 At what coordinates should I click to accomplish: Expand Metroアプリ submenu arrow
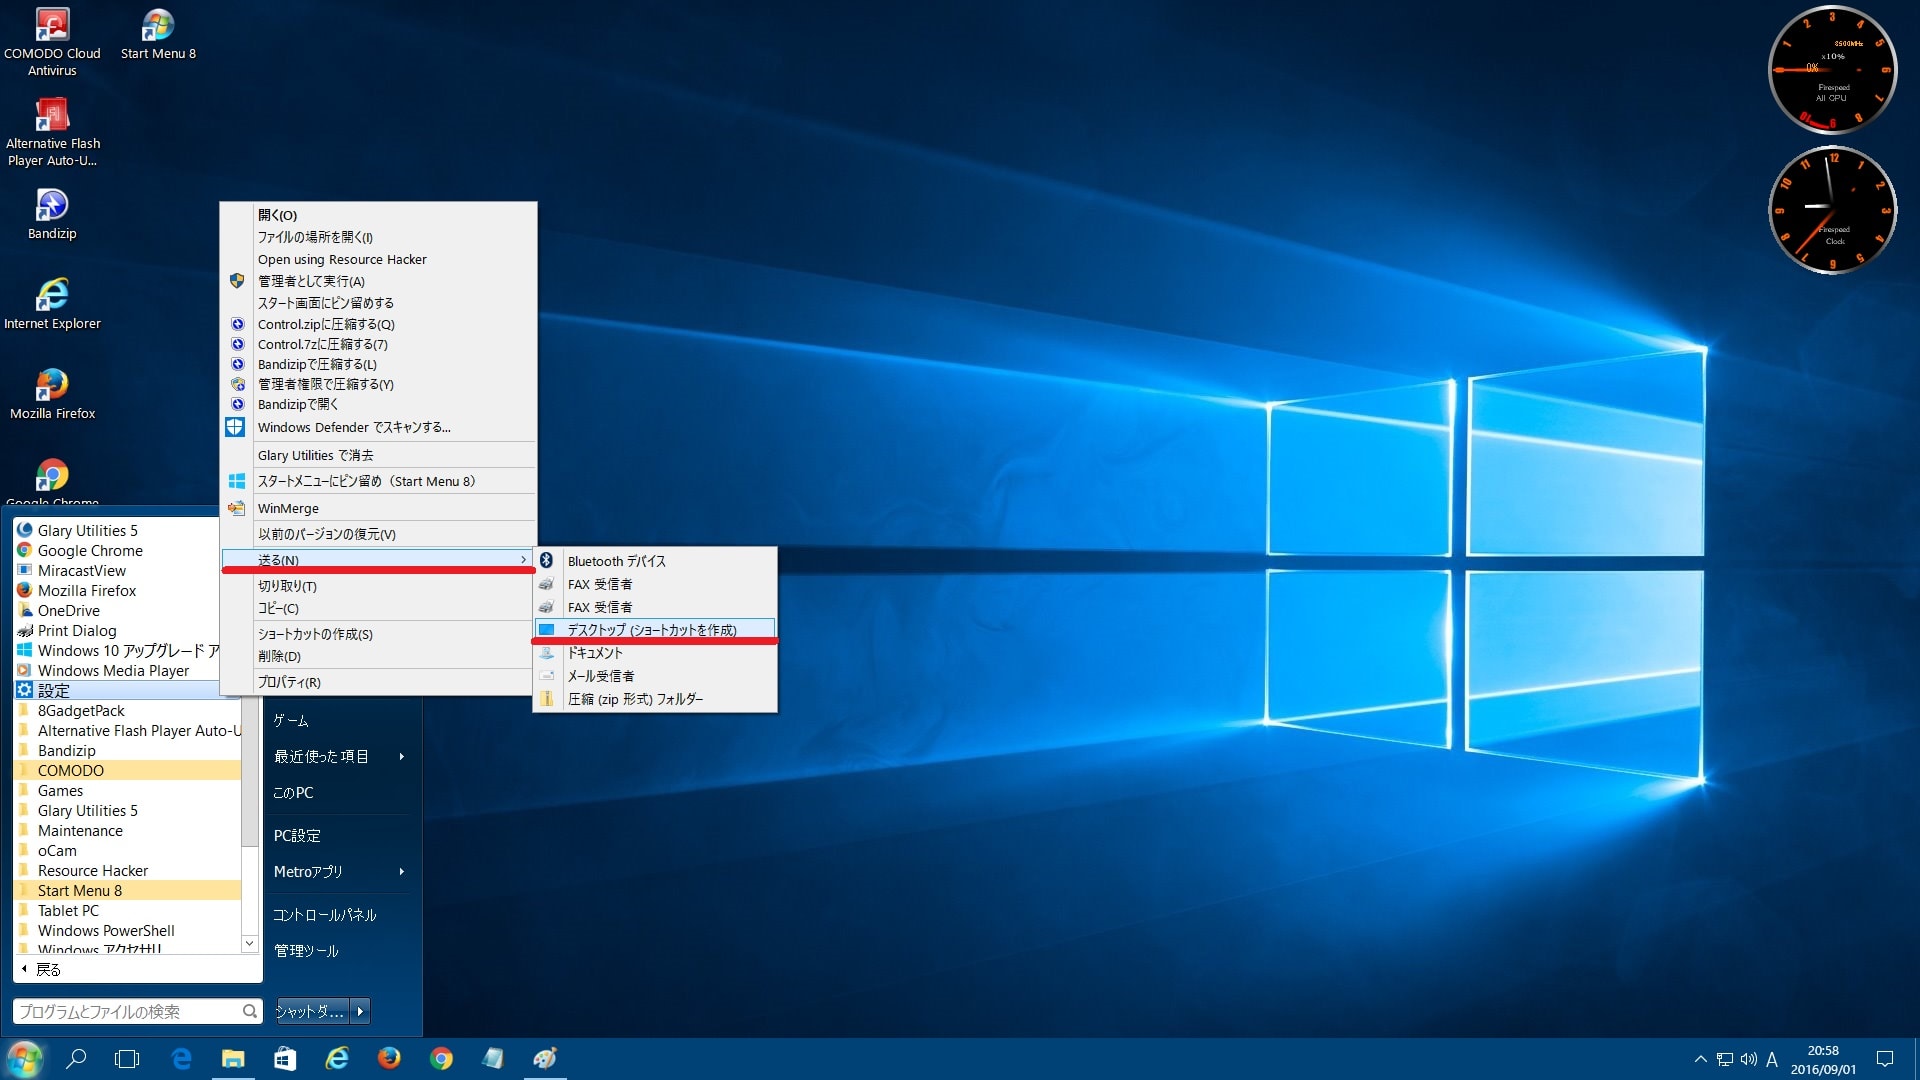pyautogui.click(x=401, y=872)
